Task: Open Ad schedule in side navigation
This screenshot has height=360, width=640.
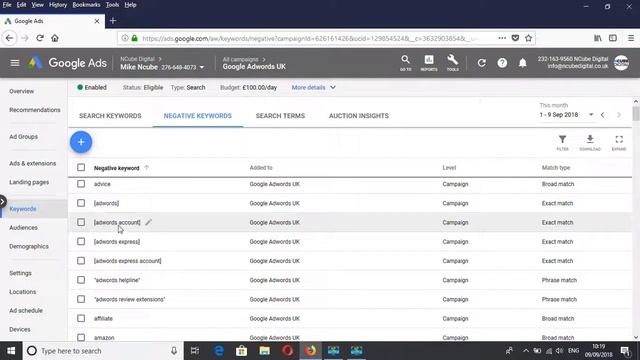Action: click(x=26, y=310)
